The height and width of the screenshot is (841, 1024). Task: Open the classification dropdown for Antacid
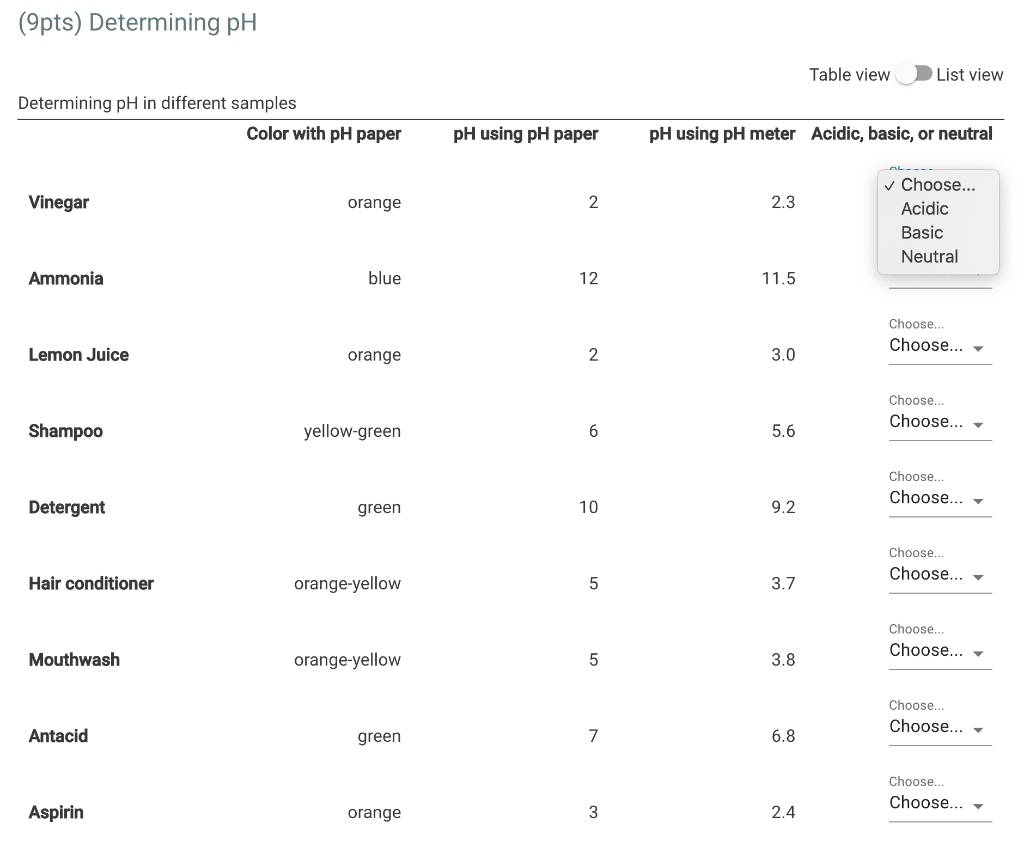(x=930, y=726)
